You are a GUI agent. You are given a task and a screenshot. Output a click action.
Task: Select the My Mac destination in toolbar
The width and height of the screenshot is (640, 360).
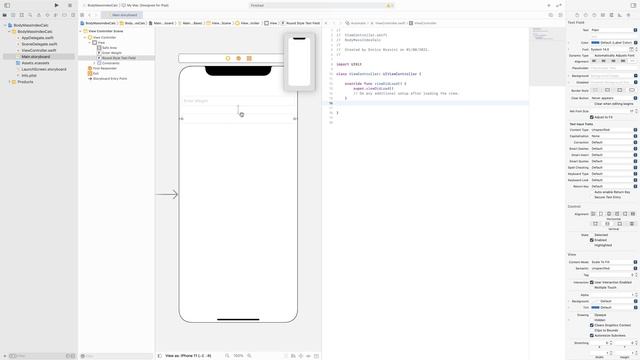point(145,5)
